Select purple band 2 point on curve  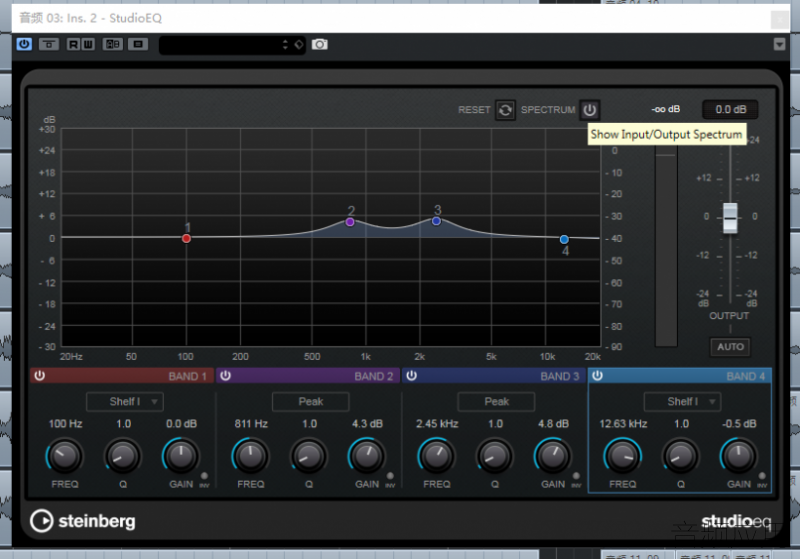(x=350, y=222)
